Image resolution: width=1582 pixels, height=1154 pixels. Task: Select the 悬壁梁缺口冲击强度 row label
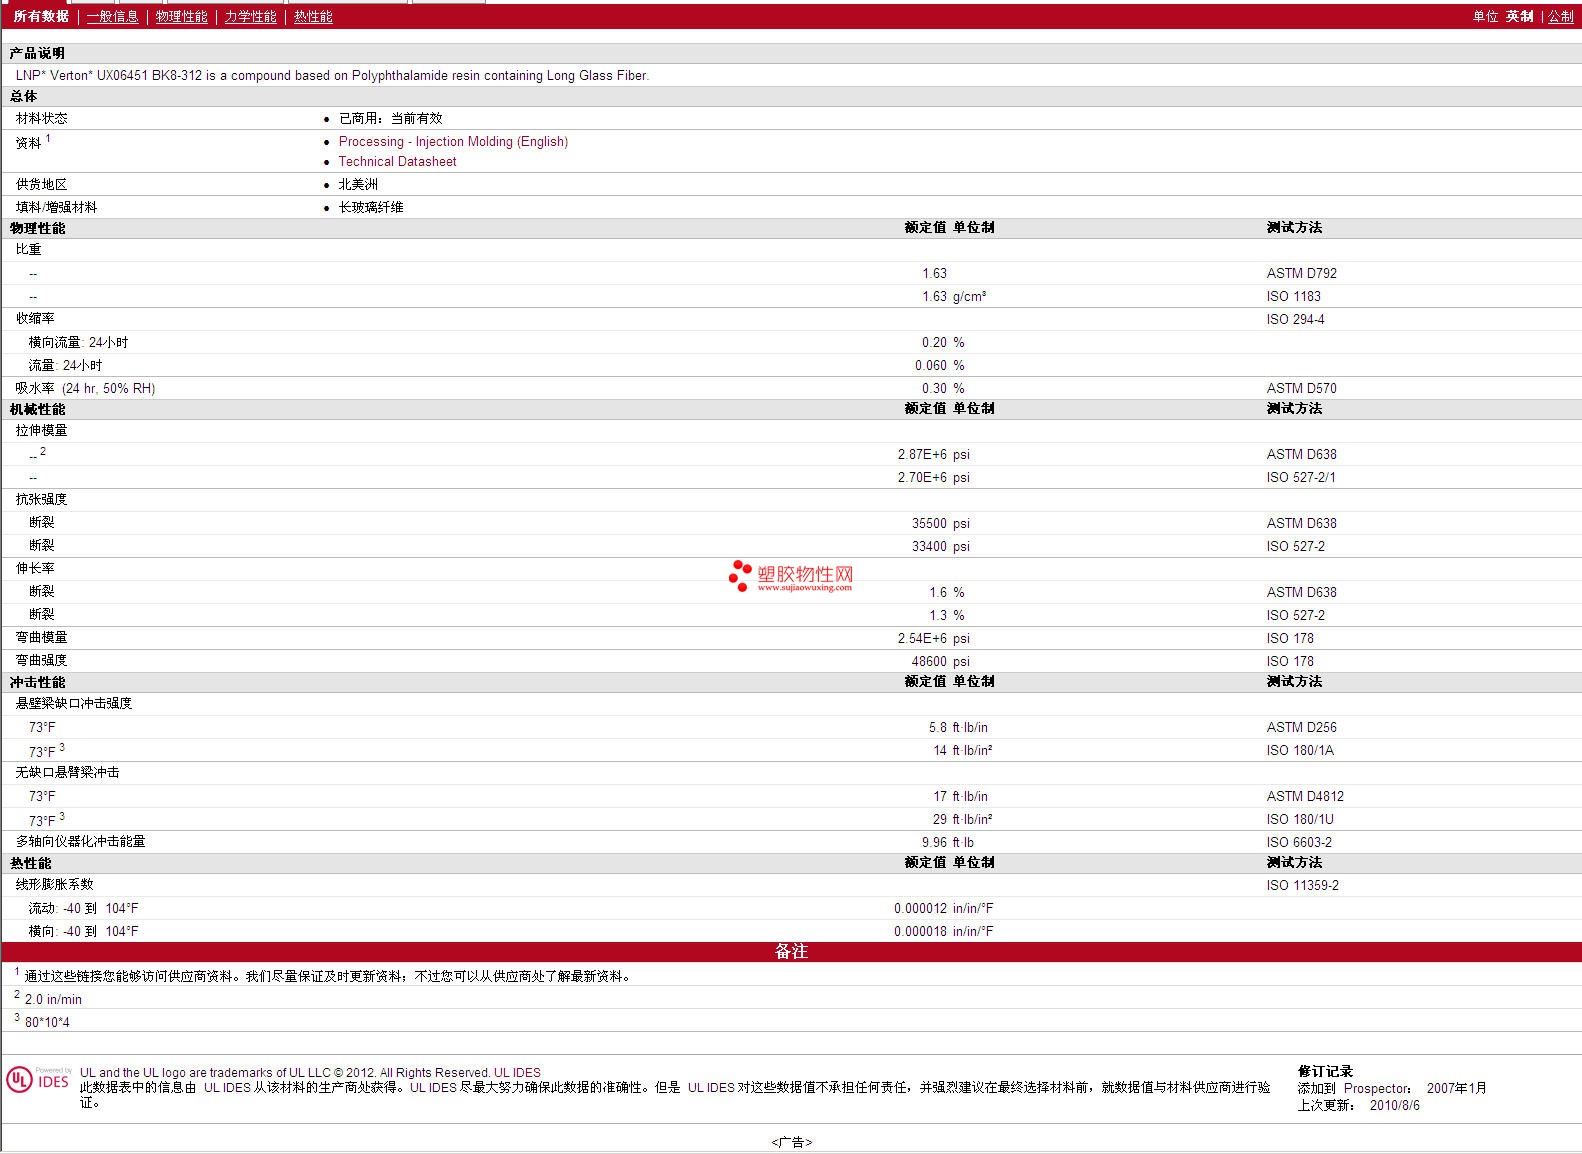73,703
